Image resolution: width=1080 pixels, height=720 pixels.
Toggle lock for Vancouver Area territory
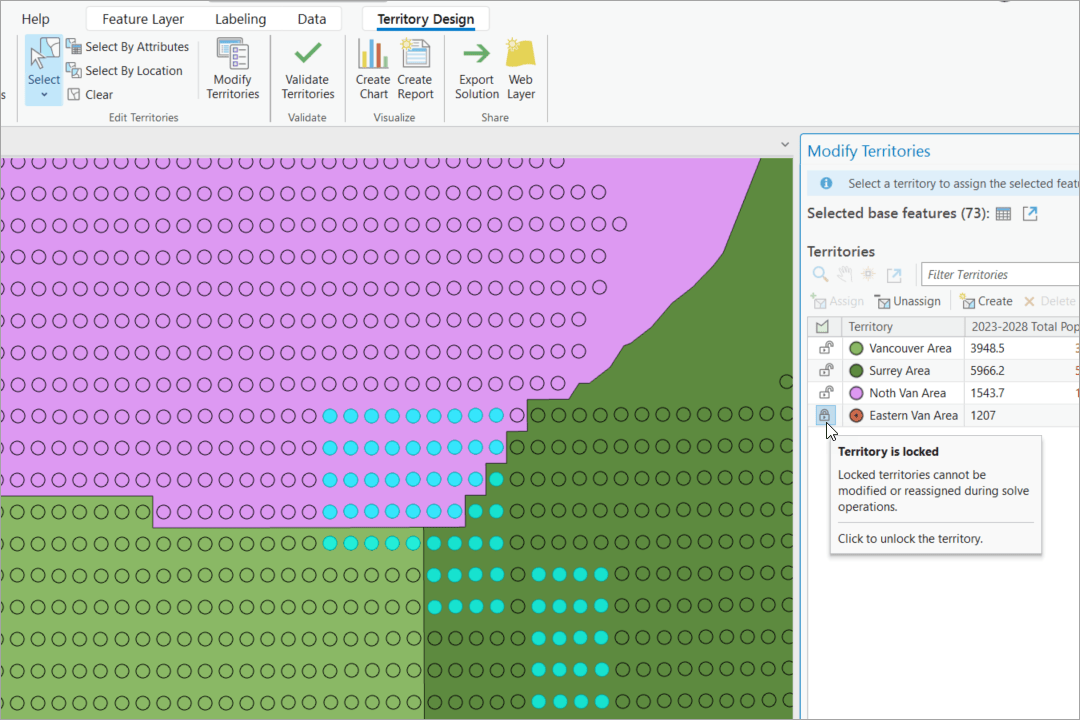(825, 348)
